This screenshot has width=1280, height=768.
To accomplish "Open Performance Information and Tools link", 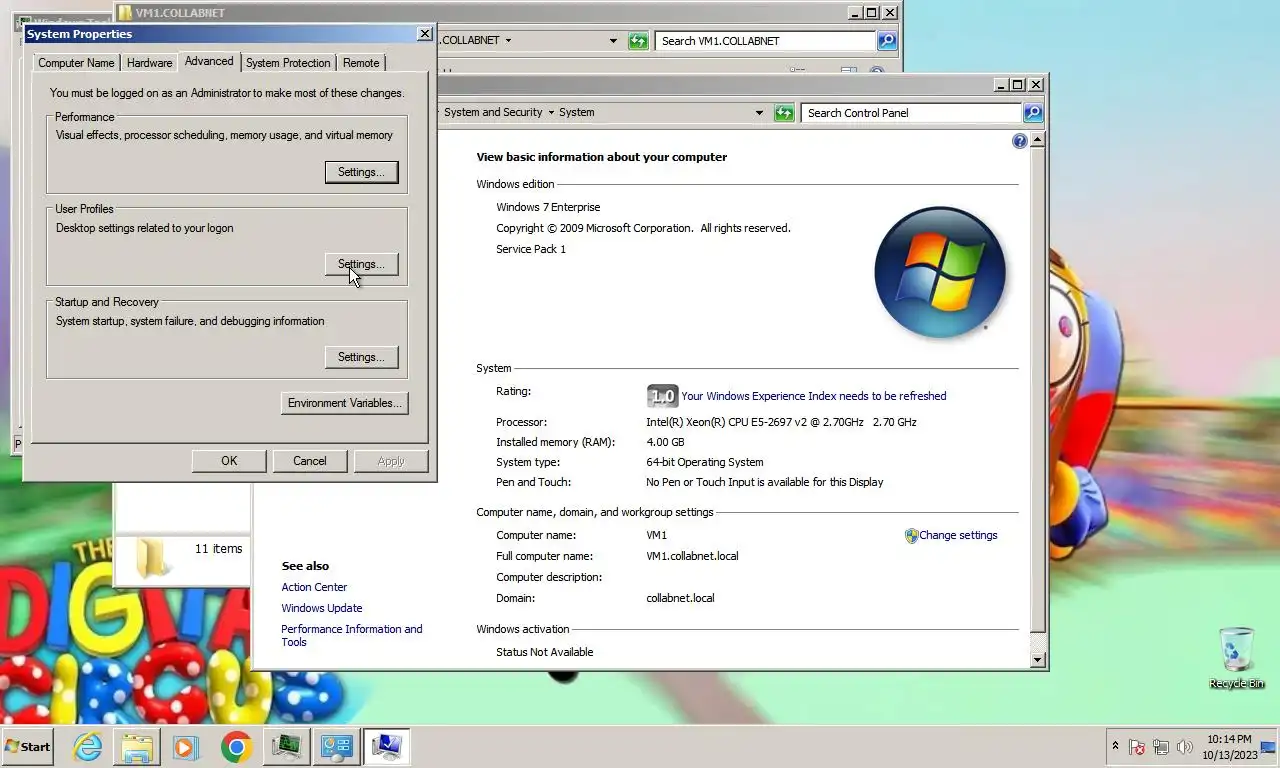I will [352, 635].
